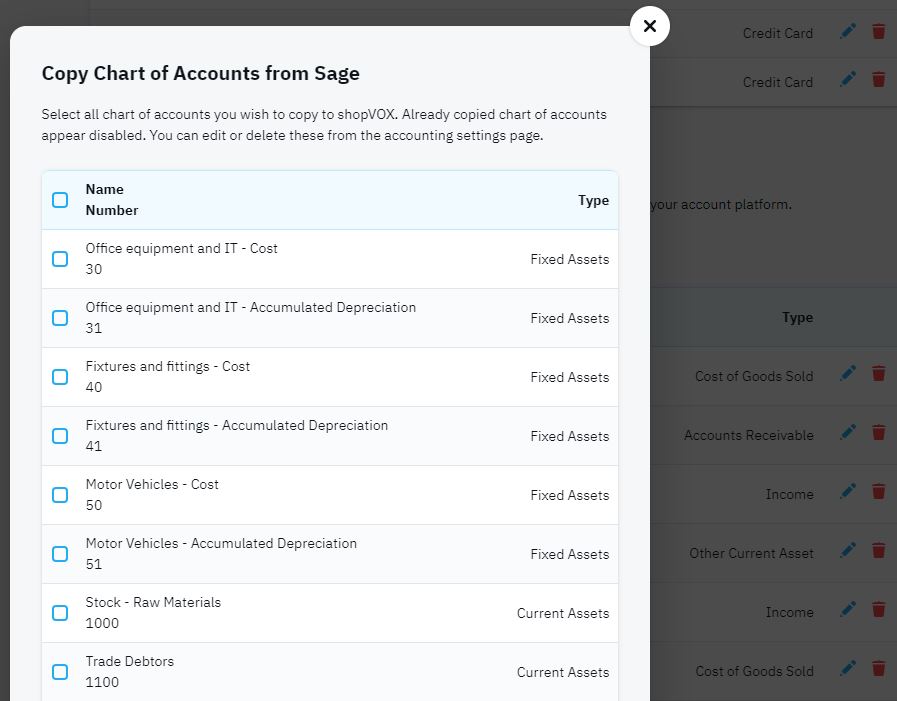The width and height of the screenshot is (897, 701).
Task: Click the Stock - Raw Materials name
Action: tap(153, 603)
